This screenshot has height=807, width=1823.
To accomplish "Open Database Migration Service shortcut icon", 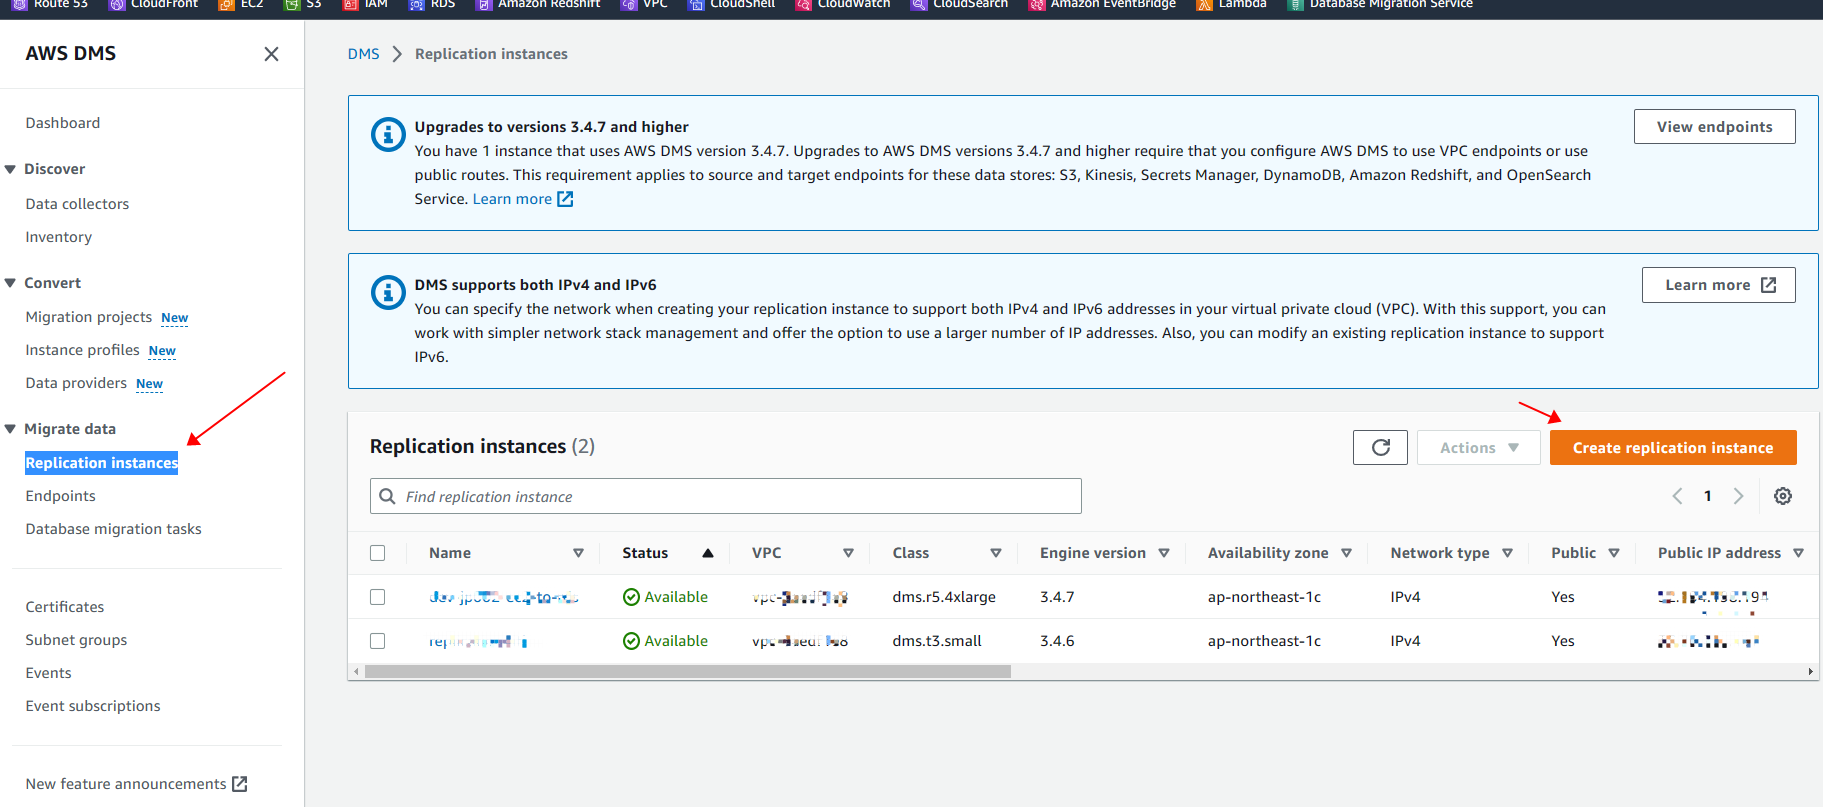I will 1296,4.
